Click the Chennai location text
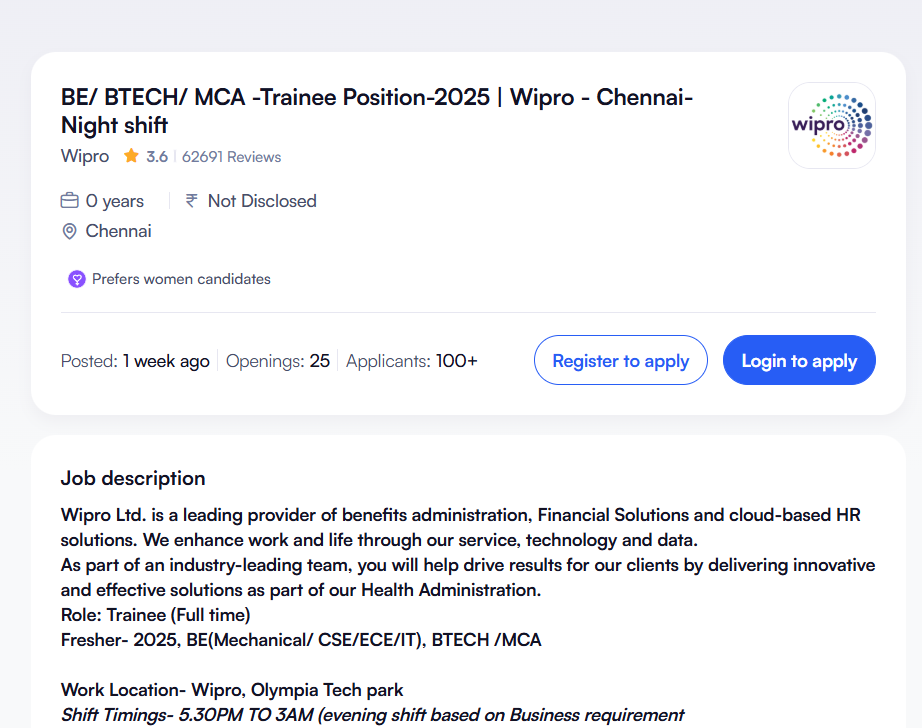 pos(119,231)
